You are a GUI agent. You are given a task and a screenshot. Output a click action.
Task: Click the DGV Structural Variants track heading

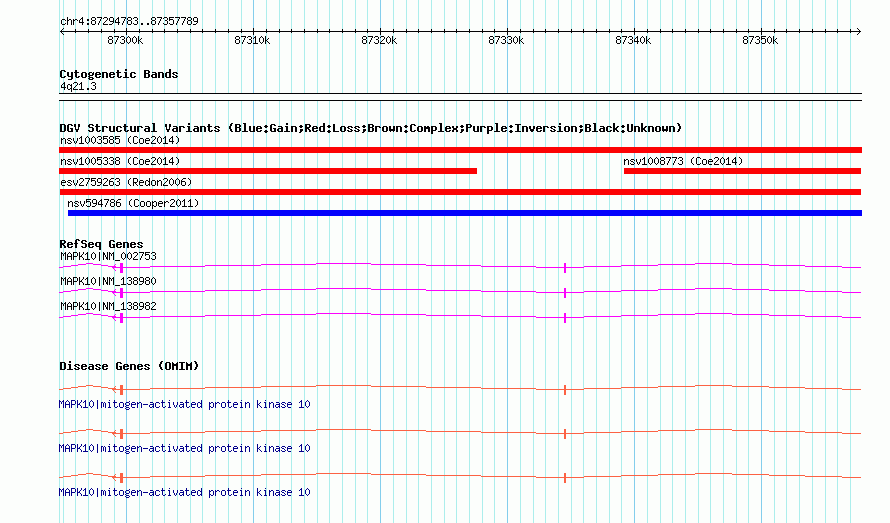(x=370, y=128)
